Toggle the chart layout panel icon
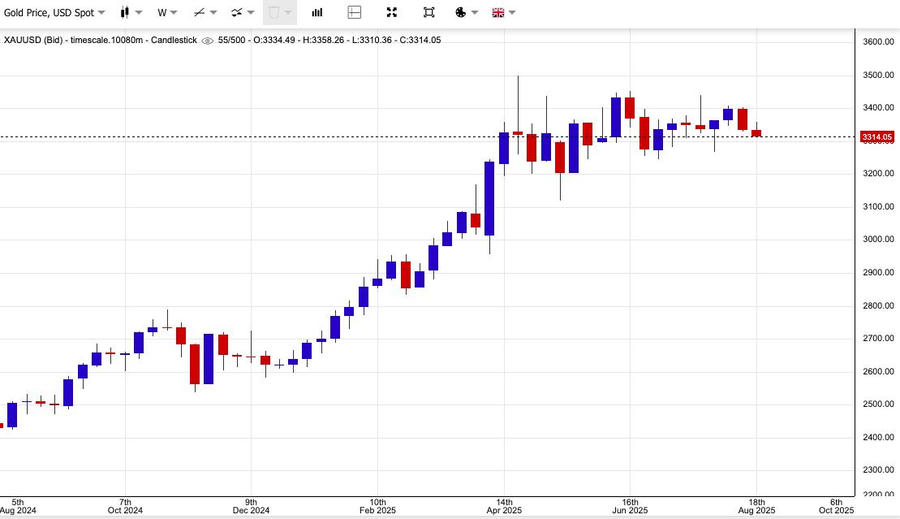Image resolution: width=900 pixels, height=519 pixels. (x=354, y=13)
